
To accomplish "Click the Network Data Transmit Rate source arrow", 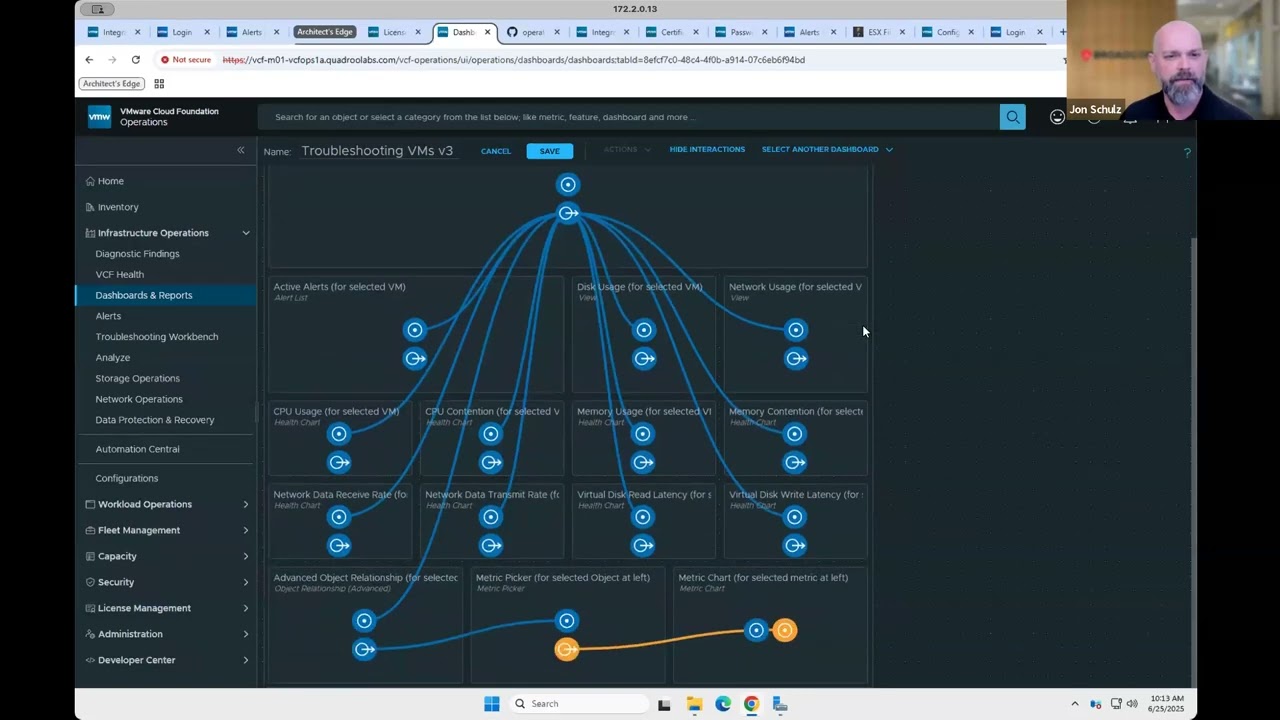I will click(x=491, y=545).
